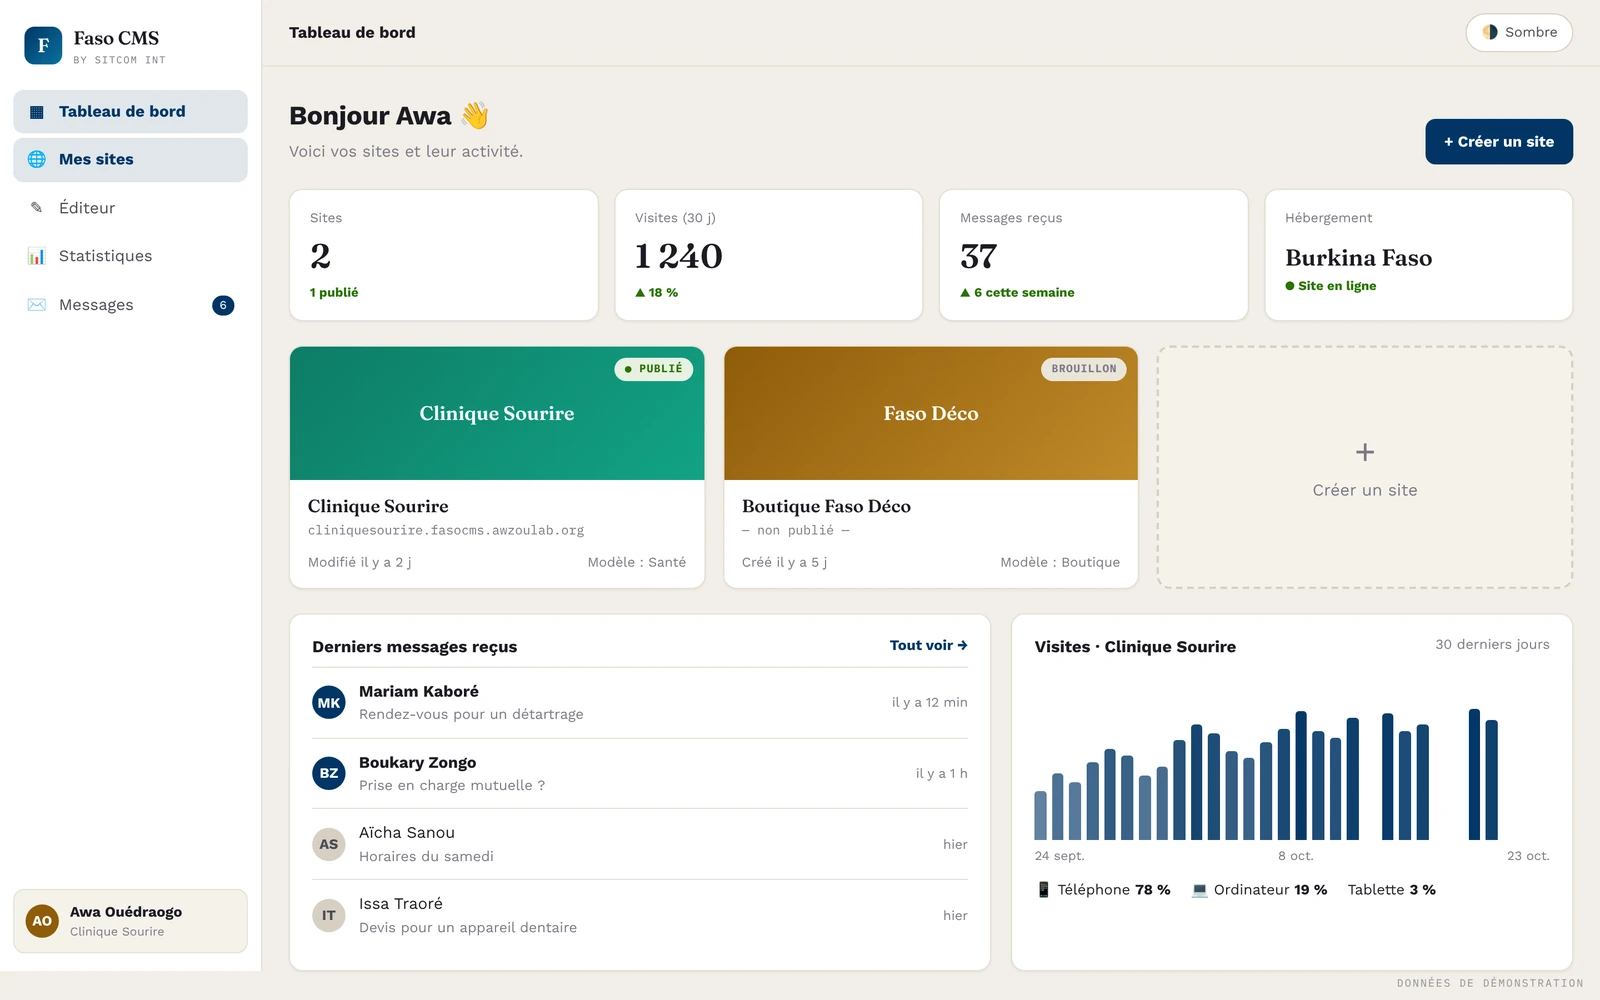
Task: Open the Faso Déco brown site thumbnail
Action: 931,413
